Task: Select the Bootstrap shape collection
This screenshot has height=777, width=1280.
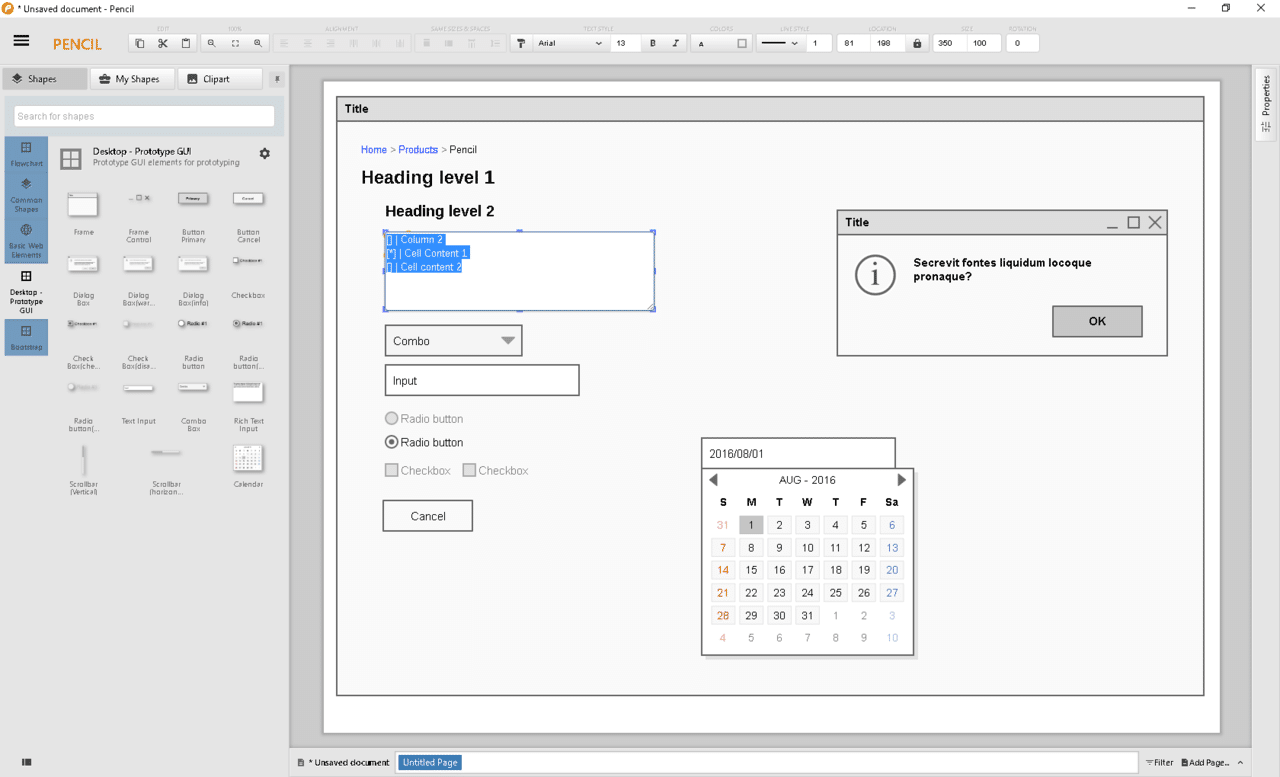Action: click(26, 337)
